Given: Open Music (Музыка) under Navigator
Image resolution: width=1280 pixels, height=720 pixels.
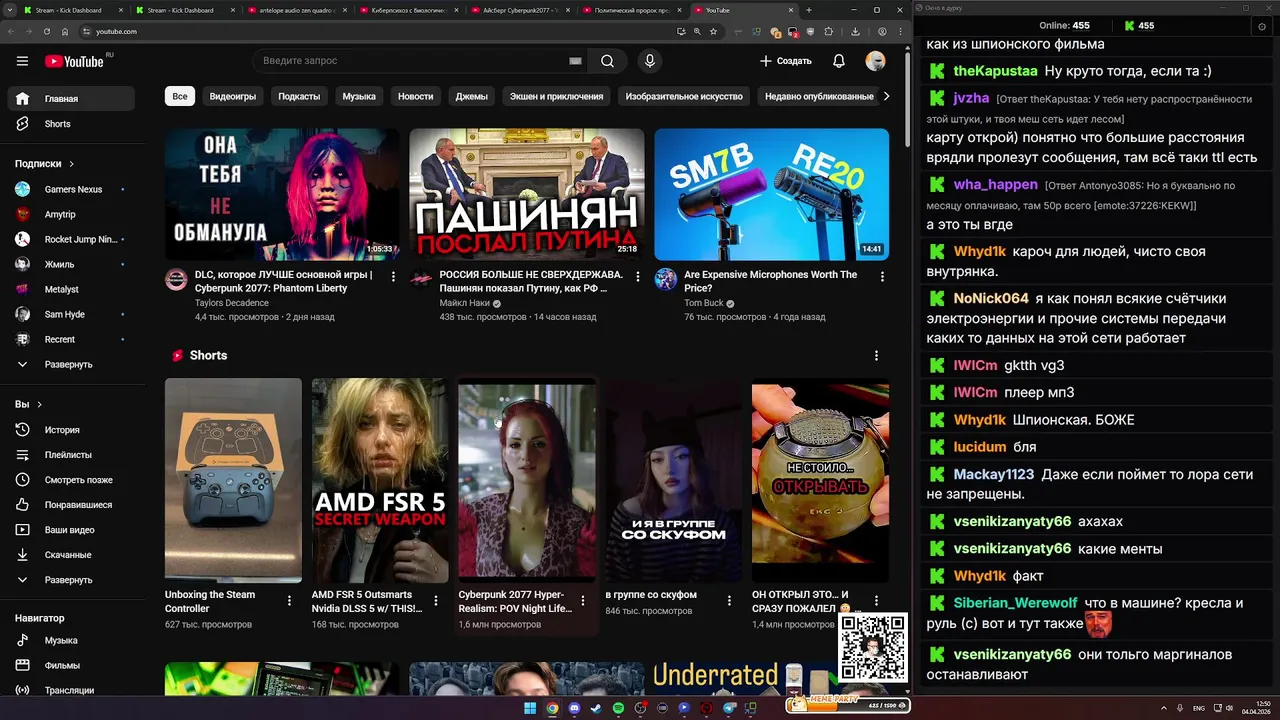Looking at the screenshot, I should [x=70, y=640].
